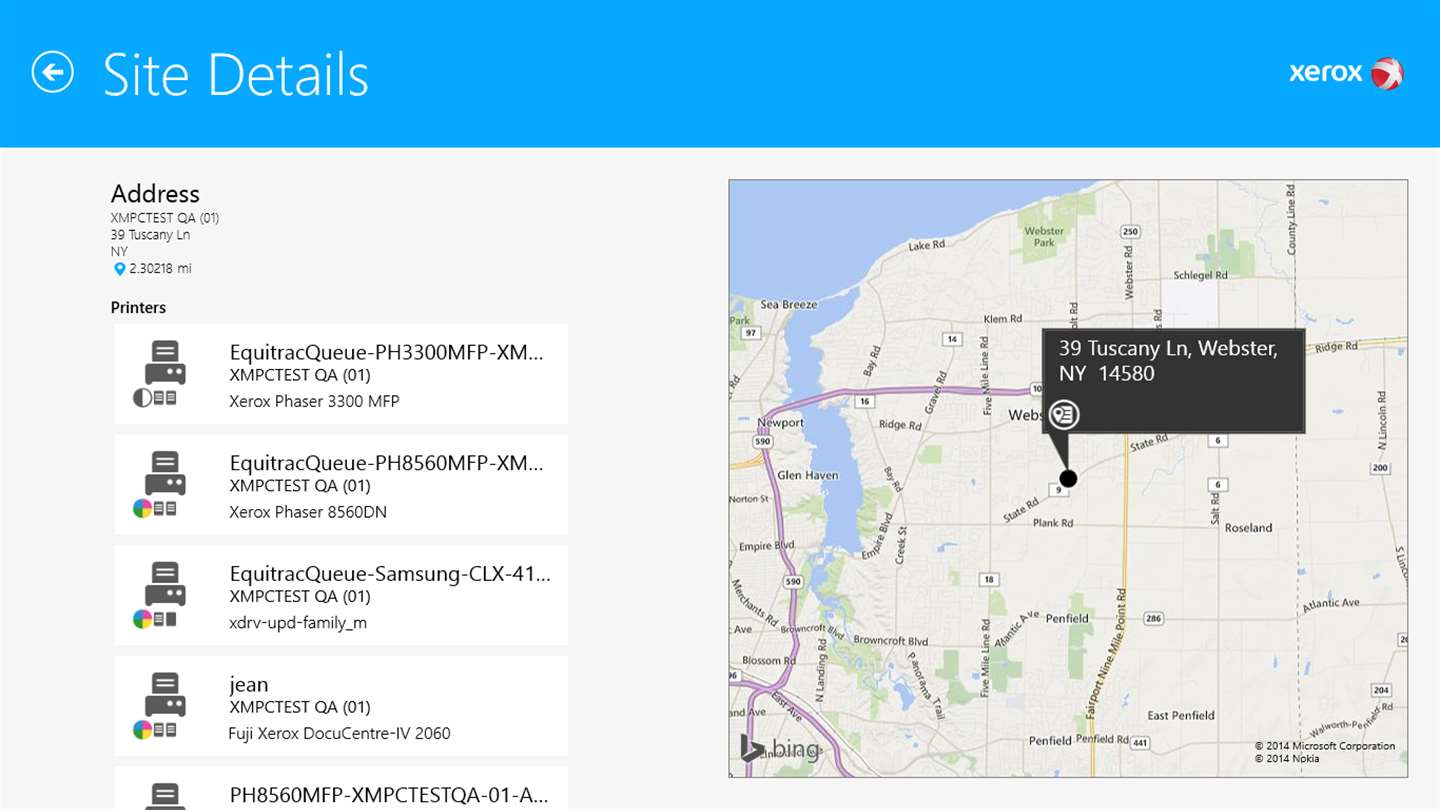The height and width of the screenshot is (810, 1440).
Task: Click the © 2014 Microsoft Corporation notice
Action: 1325,746
